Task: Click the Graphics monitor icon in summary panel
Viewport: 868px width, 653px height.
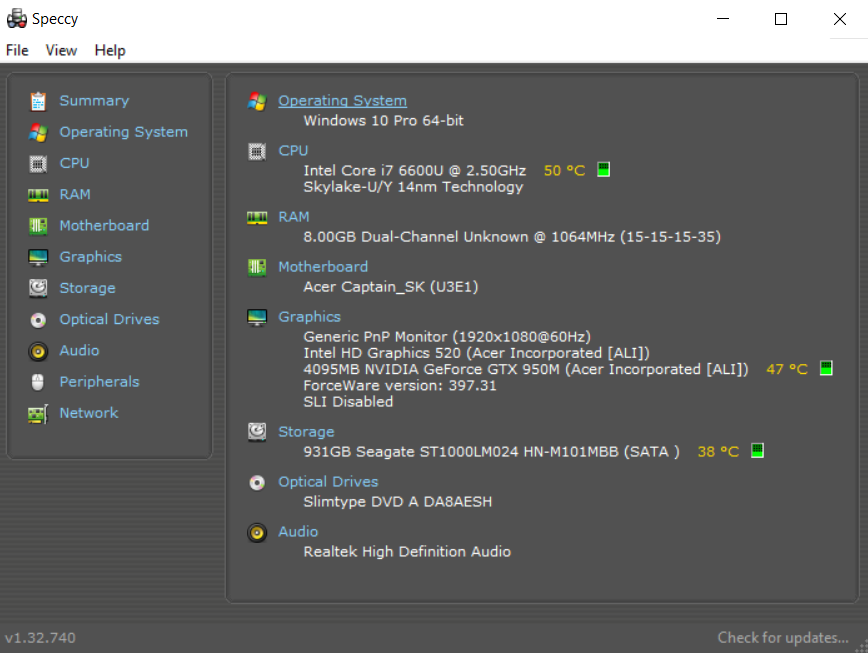Action: (x=257, y=317)
